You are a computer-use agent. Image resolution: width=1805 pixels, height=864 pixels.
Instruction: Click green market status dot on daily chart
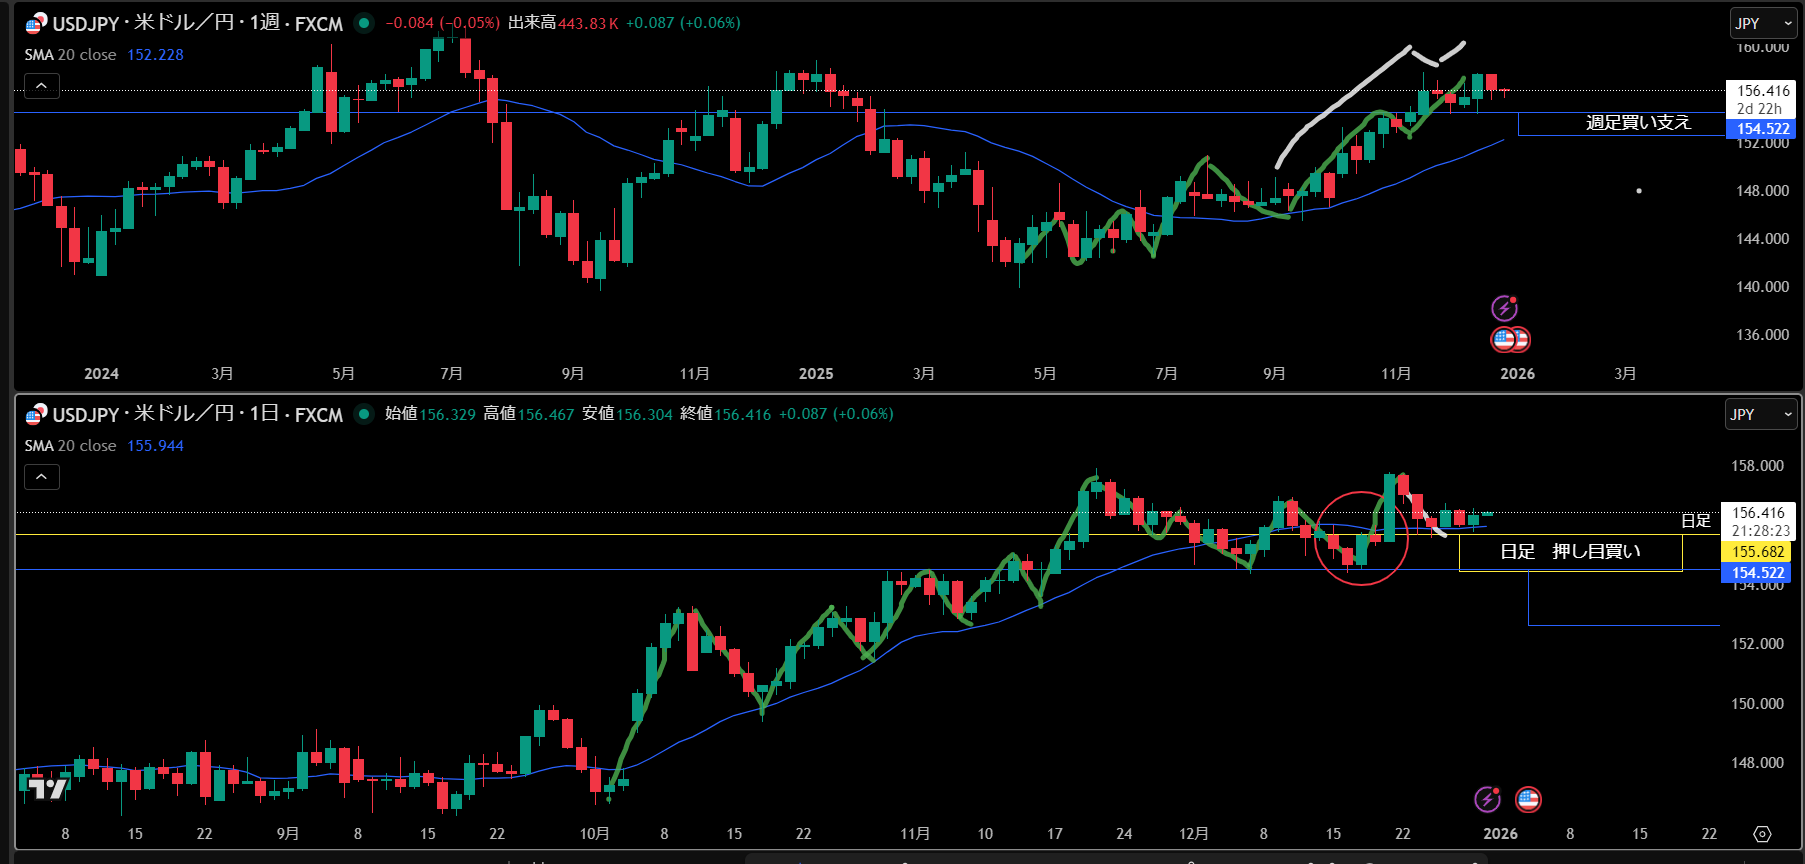(x=364, y=414)
